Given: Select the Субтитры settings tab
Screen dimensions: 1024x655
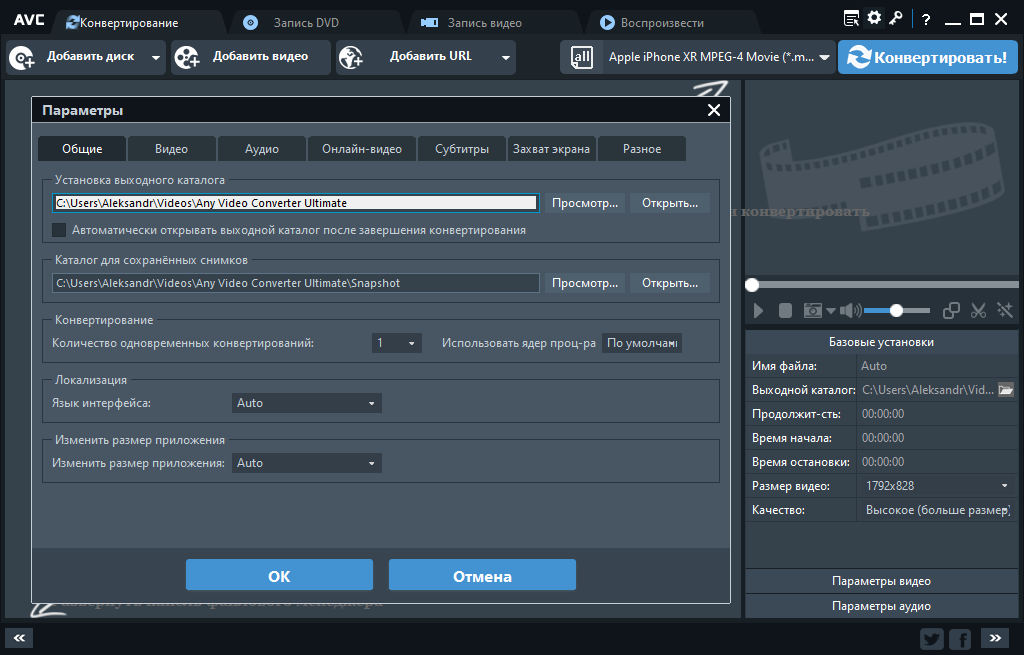Looking at the screenshot, I should [462, 149].
